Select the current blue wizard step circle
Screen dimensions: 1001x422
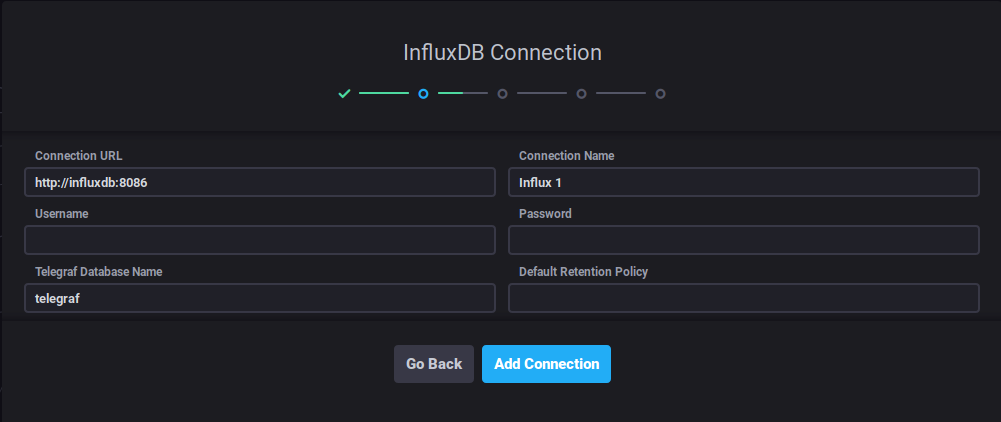423,94
